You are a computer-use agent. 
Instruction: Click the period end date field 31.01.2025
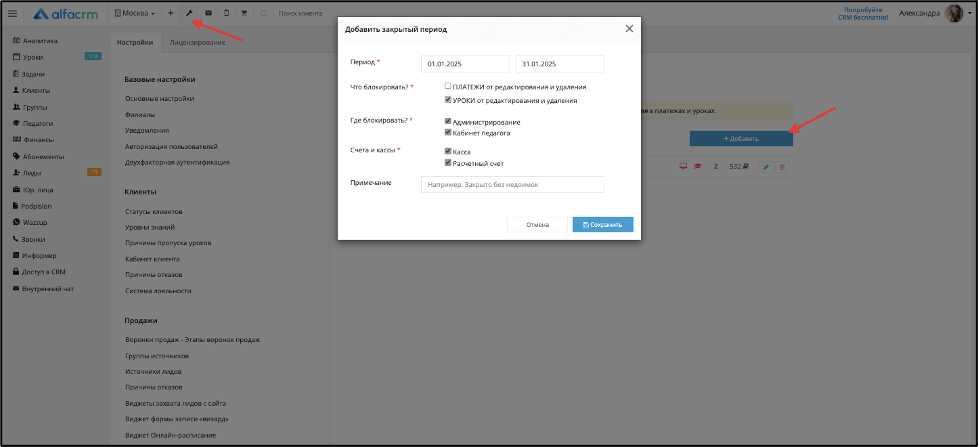tap(560, 64)
